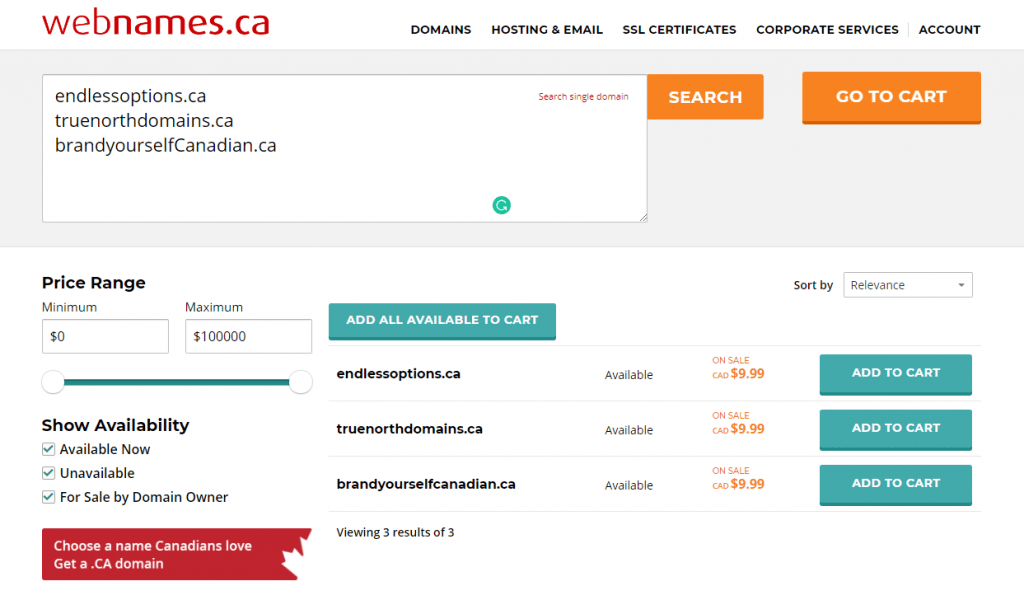Add endlessoptions.ca to cart
This screenshot has height=614, width=1024.
tap(895, 374)
